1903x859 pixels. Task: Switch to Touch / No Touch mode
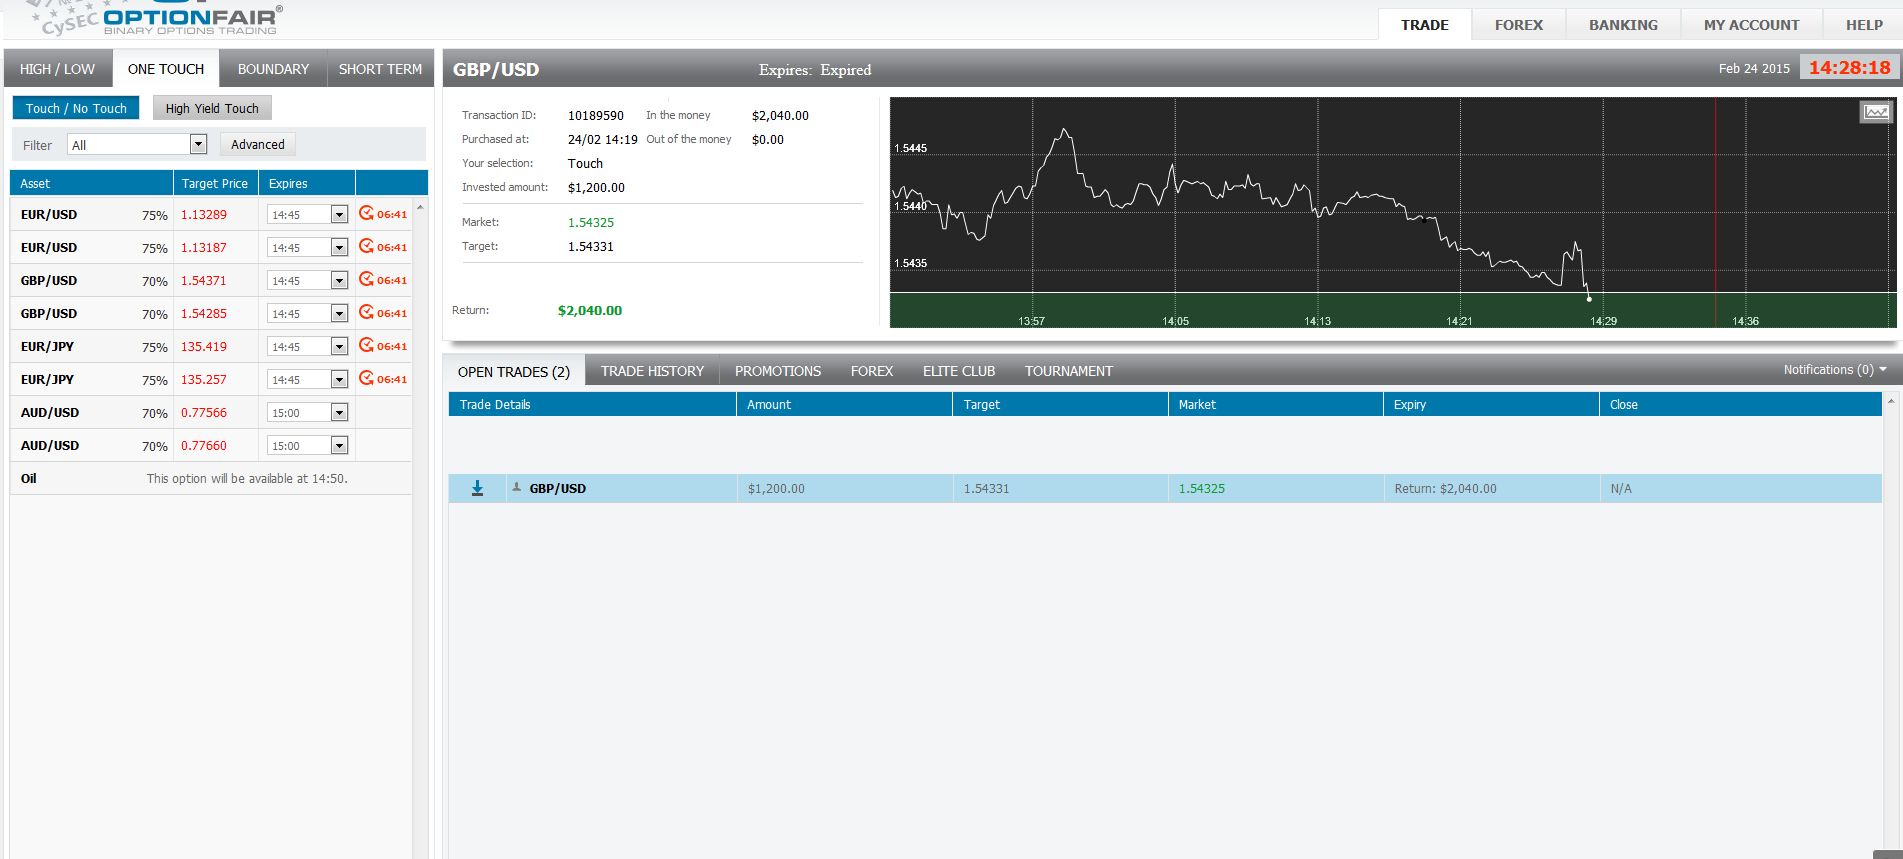pyautogui.click(x=76, y=108)
